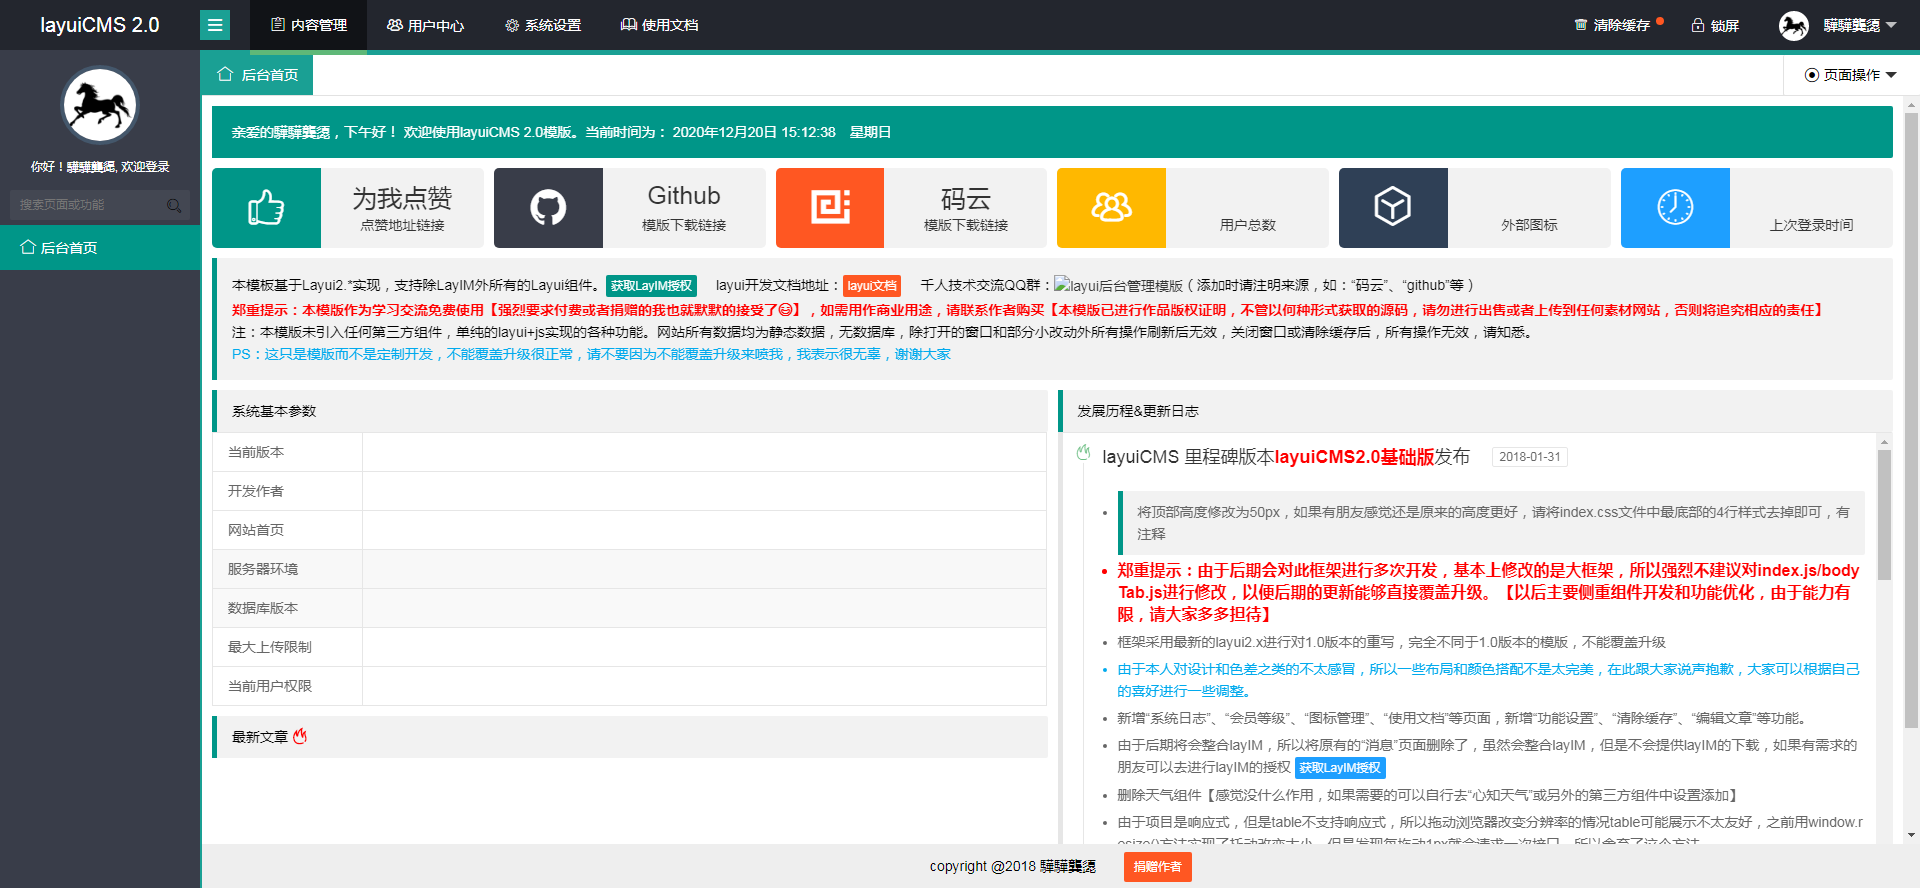This screenshot has width=1920, height=888.
Task: Click the lock icon beside 锁屏
Action: pos(1698,25)
